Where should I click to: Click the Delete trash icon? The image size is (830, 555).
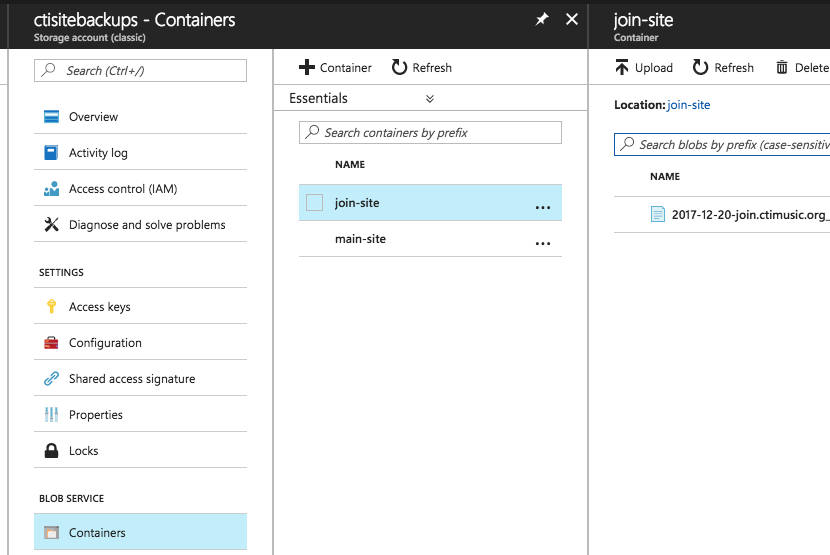[782, 67]
